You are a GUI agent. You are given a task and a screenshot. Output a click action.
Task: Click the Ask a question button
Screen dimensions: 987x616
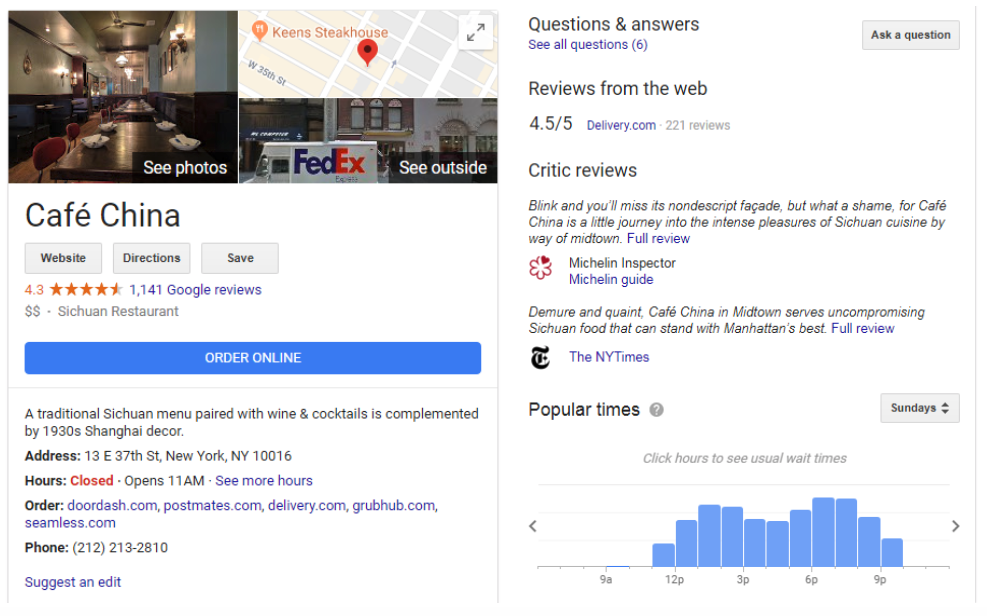[x=910, y=35]
